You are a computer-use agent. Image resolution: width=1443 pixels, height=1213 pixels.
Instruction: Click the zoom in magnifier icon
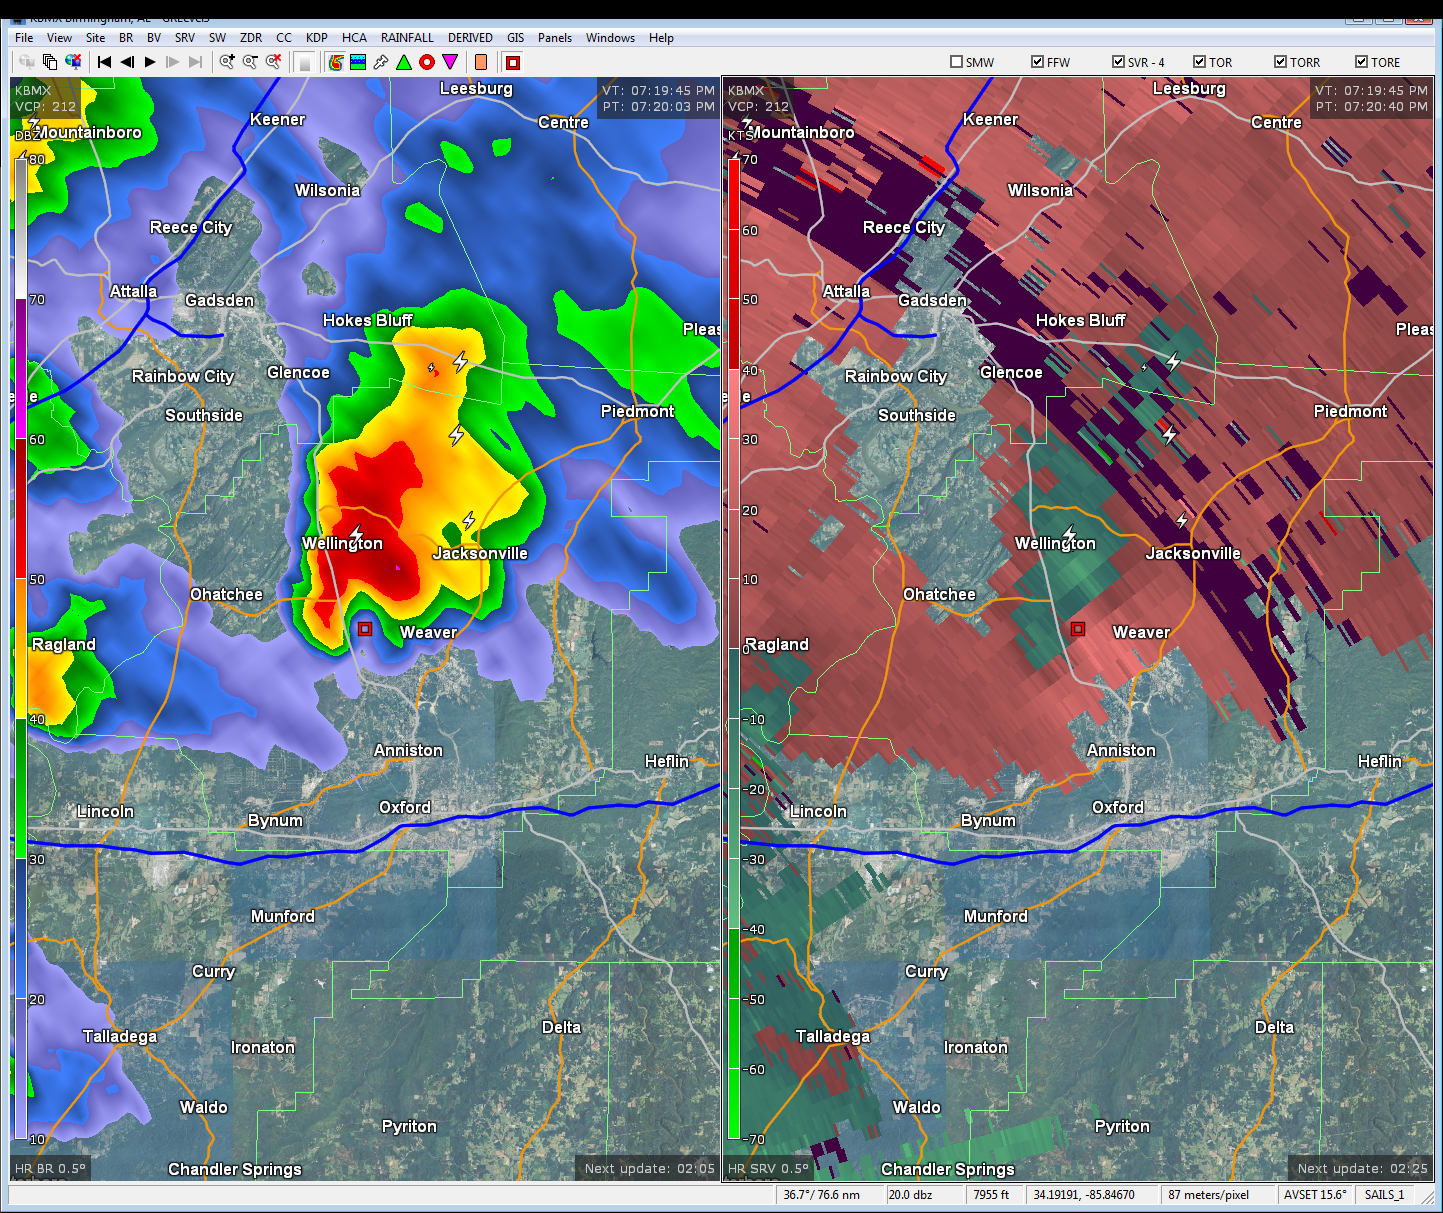click(x=227, y=62)
